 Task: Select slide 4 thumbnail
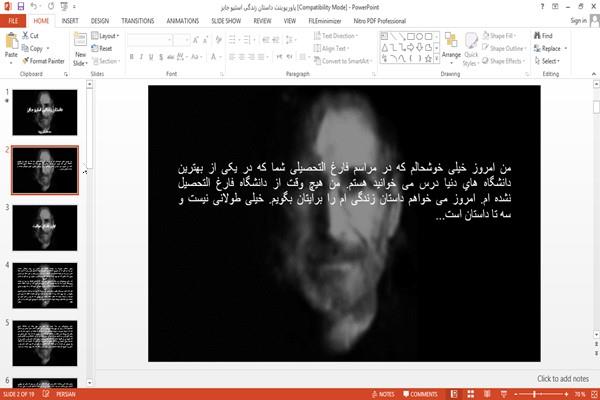pos(45,286)
